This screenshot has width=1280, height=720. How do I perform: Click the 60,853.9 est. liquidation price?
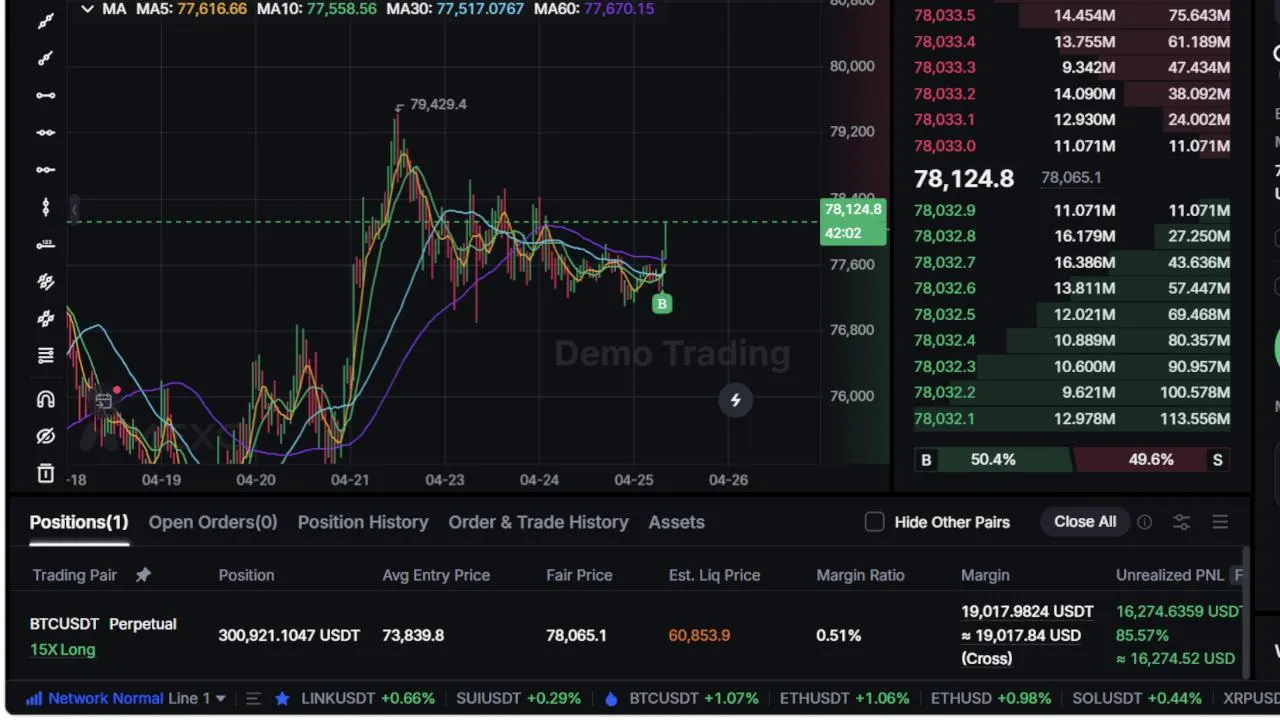[699, 635]
